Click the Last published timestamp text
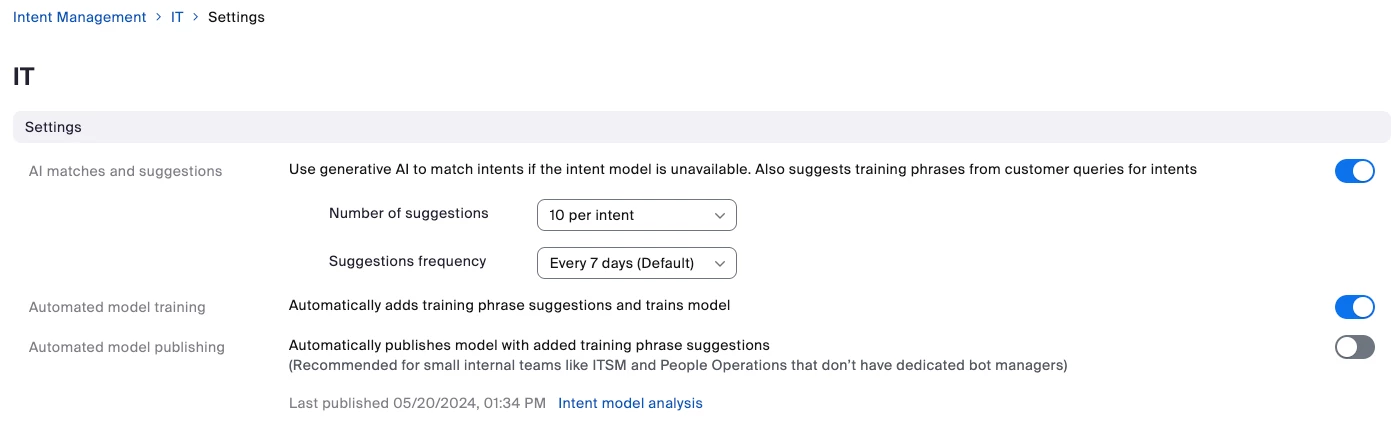 (x=417, y=403)
